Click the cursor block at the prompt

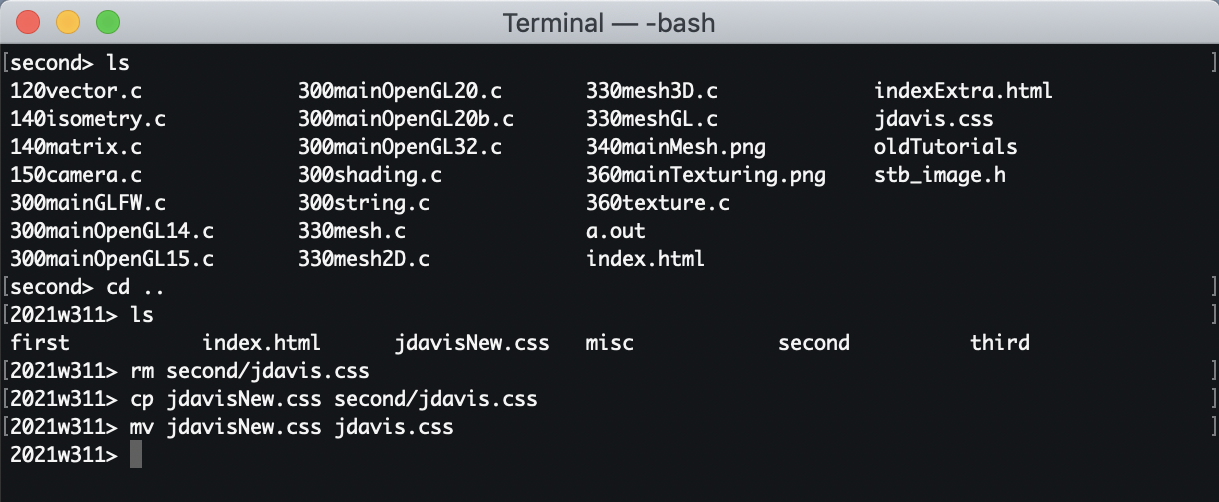coord(136,455)
